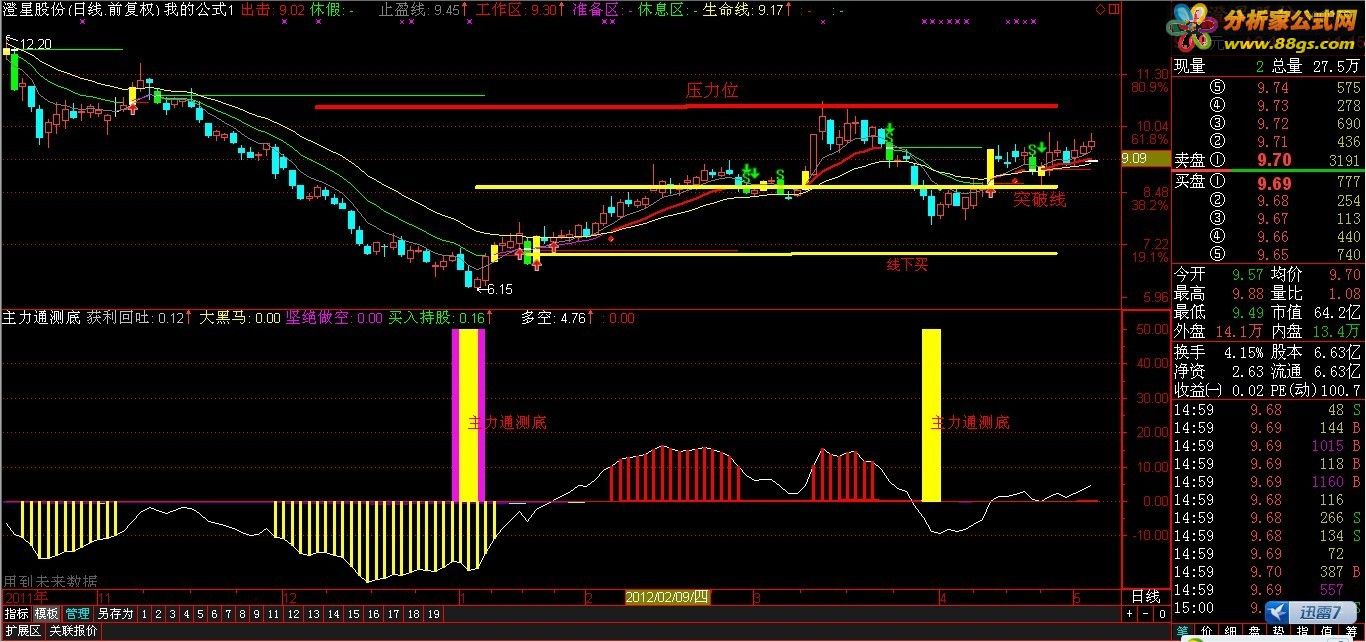Open the 日线 period selector
The width and height of the screenshot is (1366, 642).
(x=1145, y=596)
